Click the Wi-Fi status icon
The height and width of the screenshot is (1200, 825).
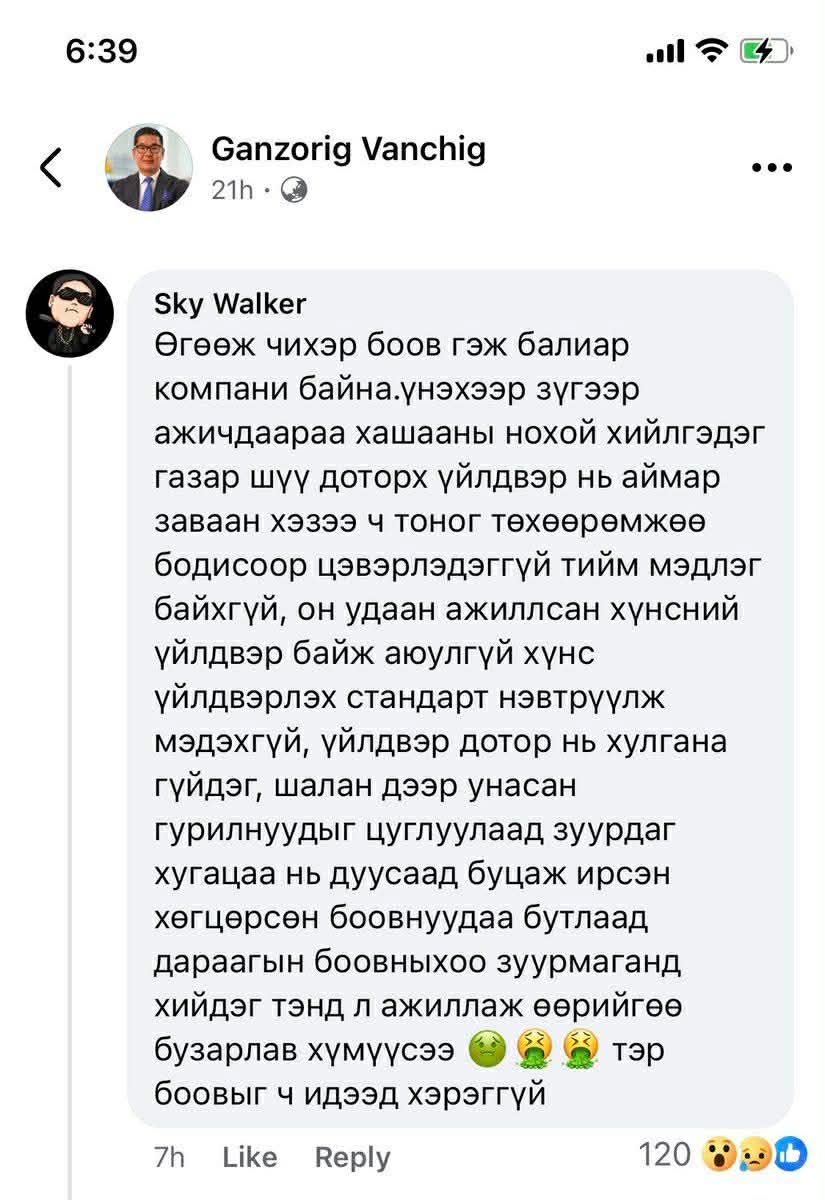[x=712, y=50]
